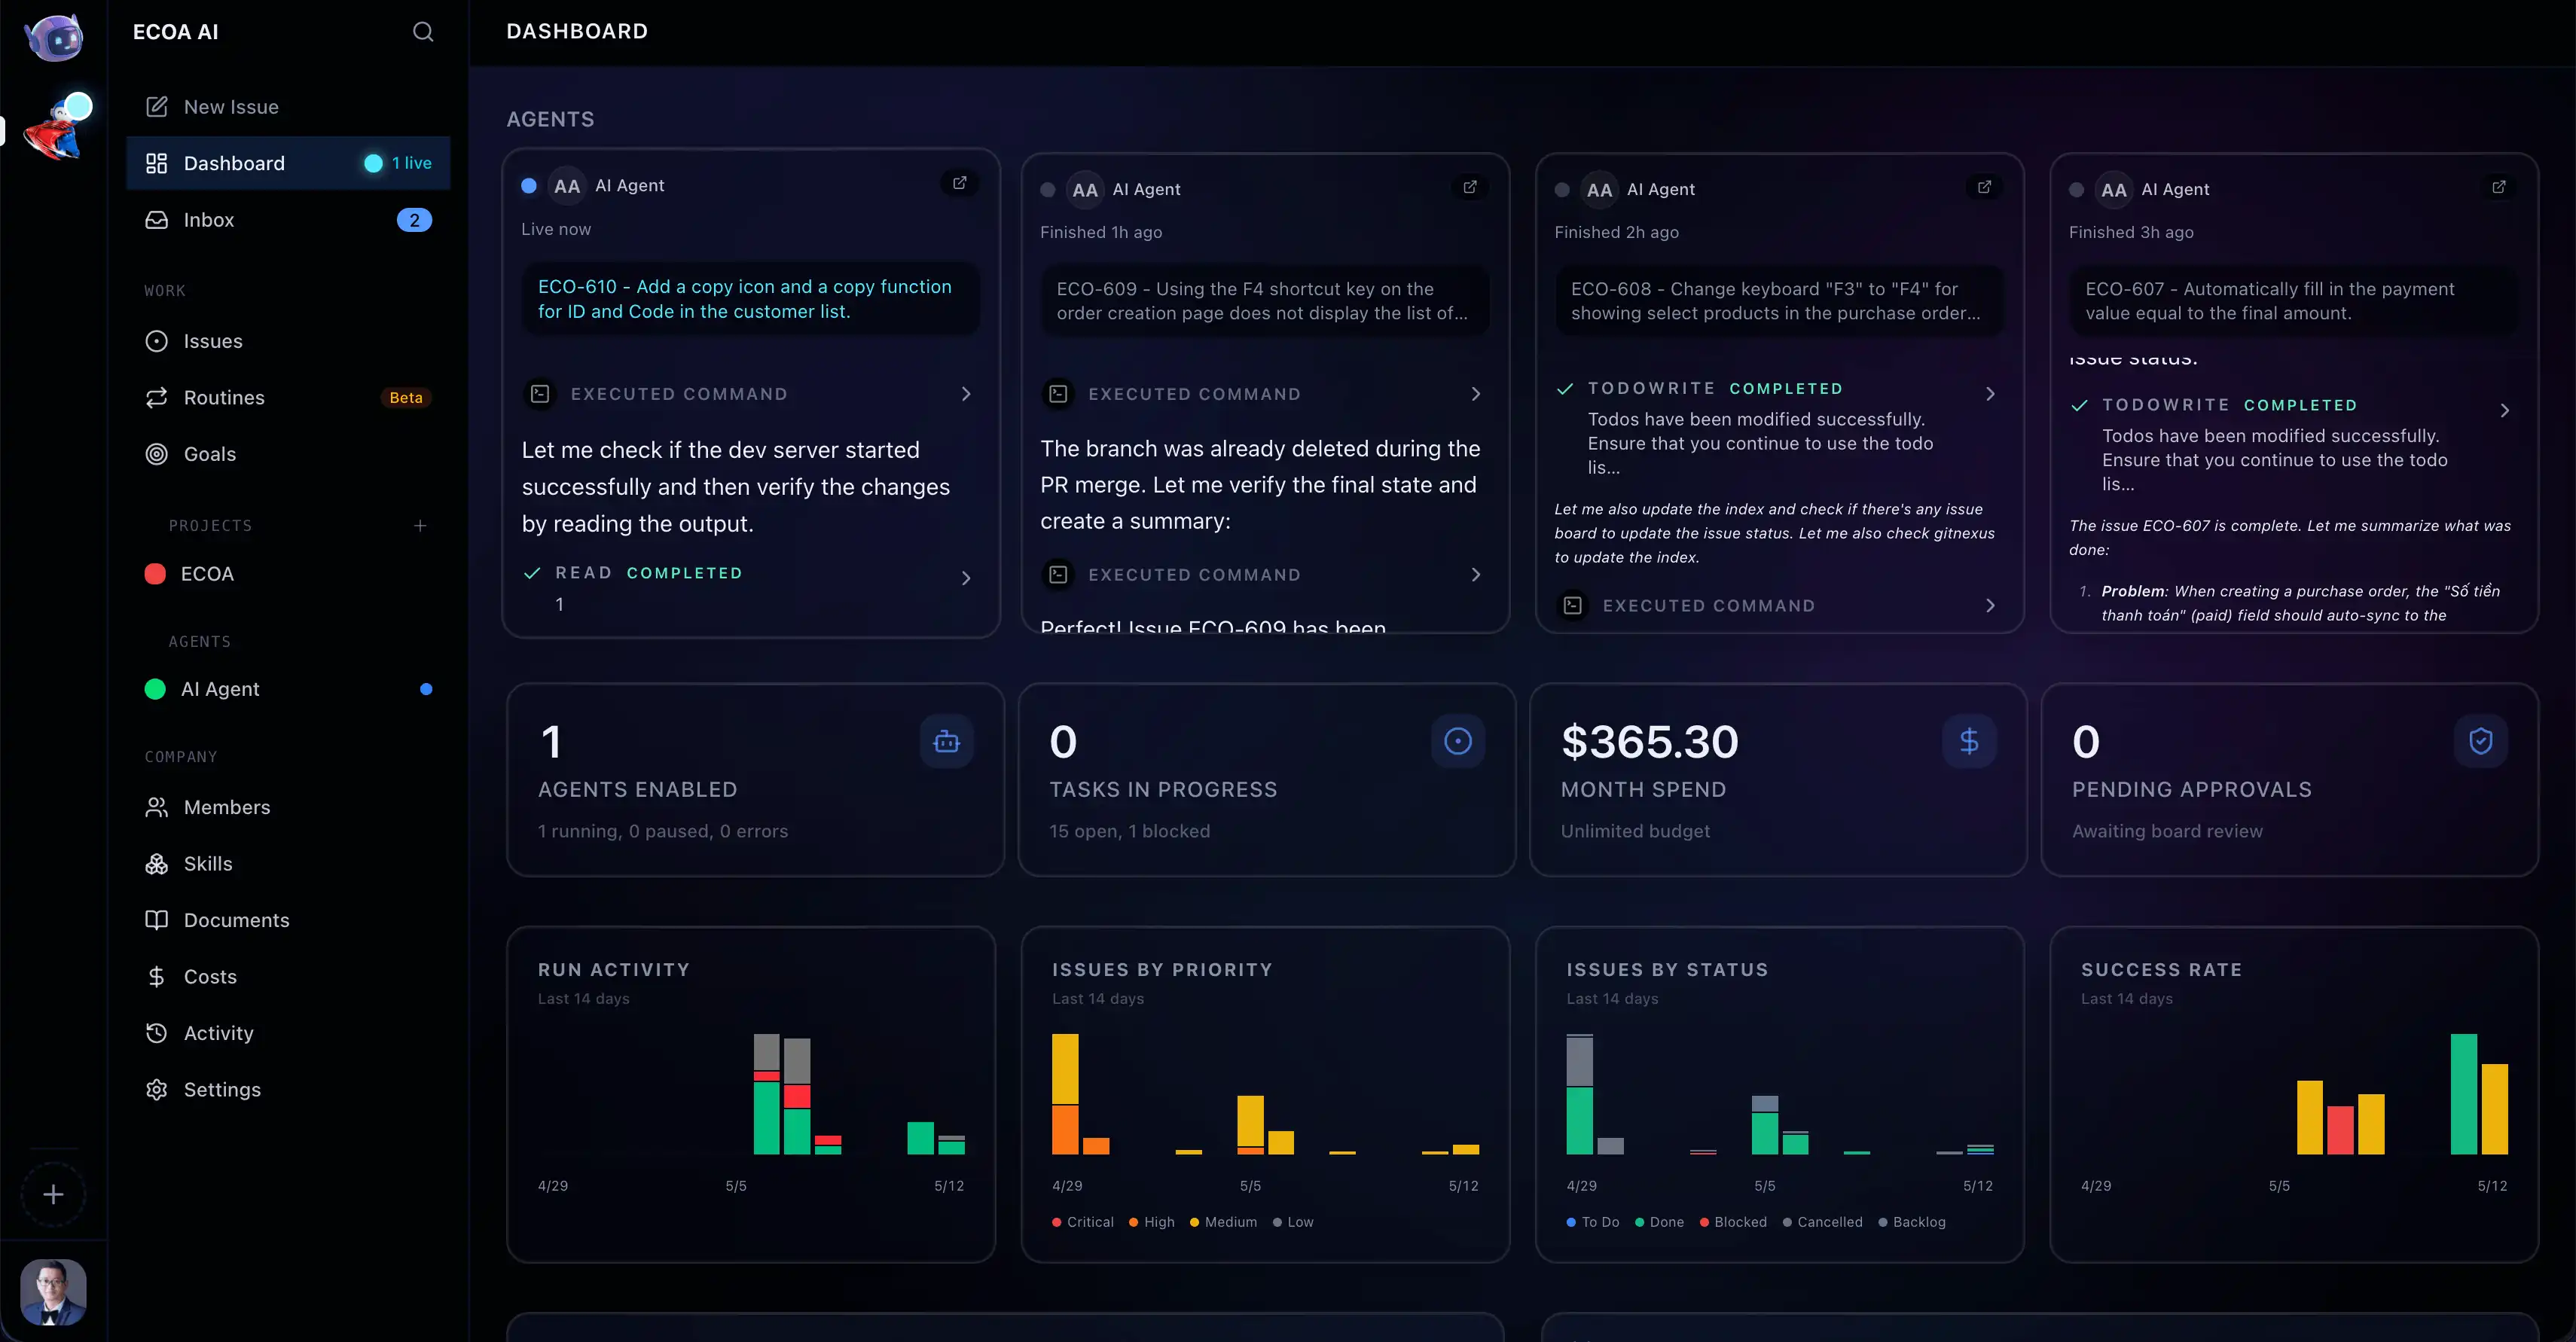
Task: Open the ECO-609 issue link
Action: click(1265, 301)
